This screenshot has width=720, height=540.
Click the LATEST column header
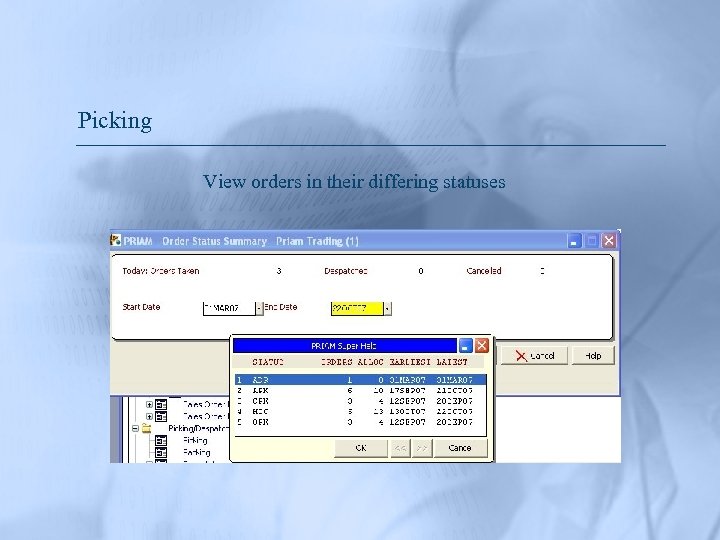(x=452, y=362)
